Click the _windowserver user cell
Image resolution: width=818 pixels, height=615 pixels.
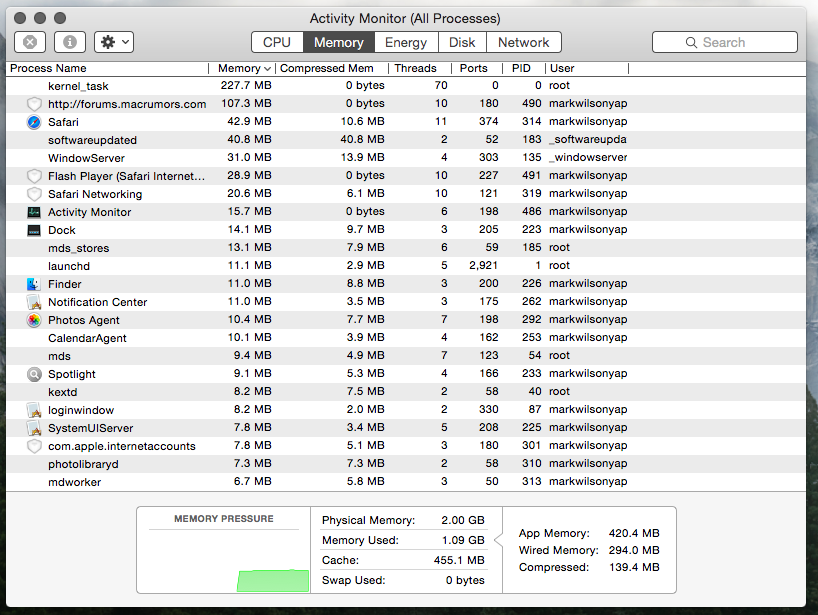pos(588,158)
